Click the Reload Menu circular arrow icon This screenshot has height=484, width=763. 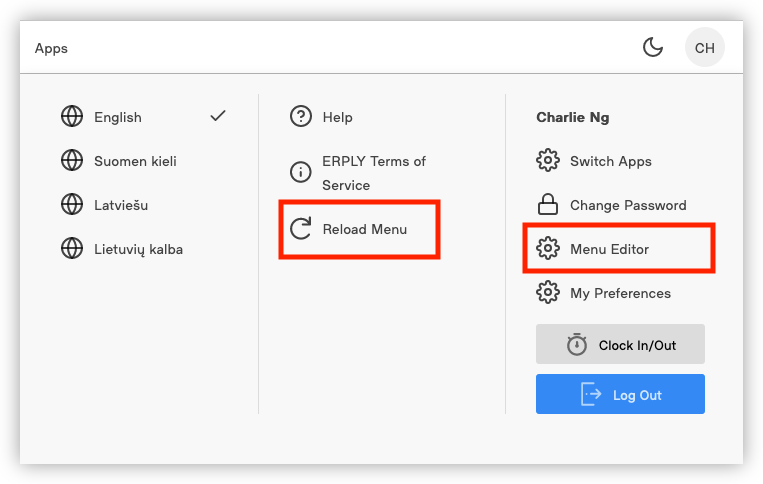click(301, 229)
